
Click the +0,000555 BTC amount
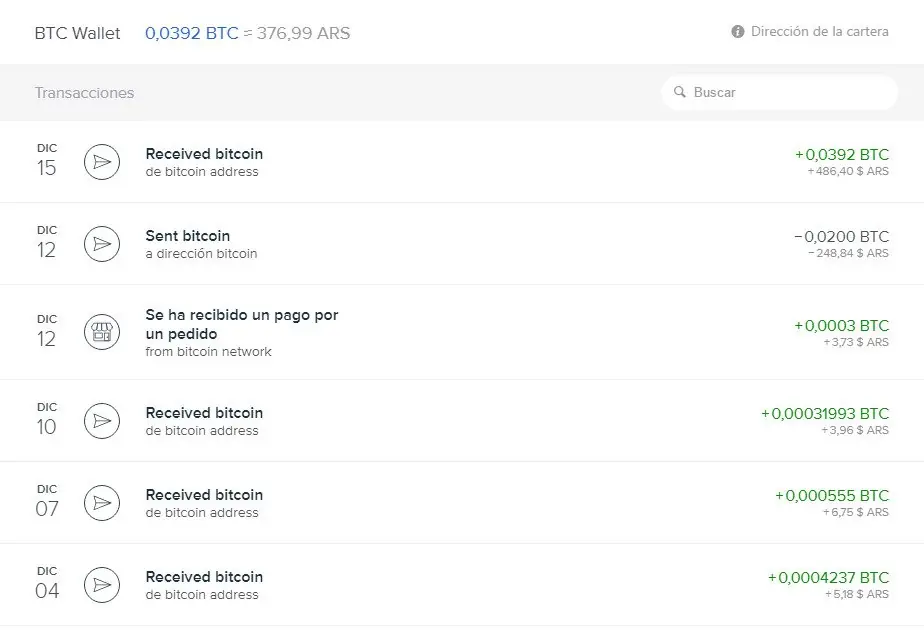click(831, 495)
